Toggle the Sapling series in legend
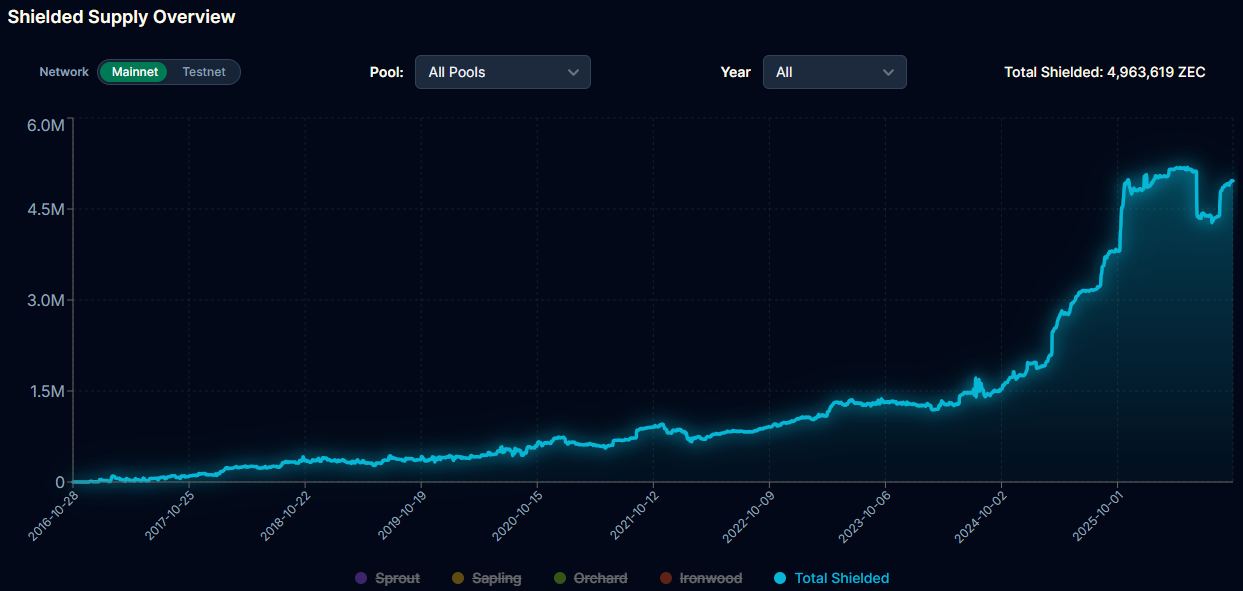The height and width of the screenshot is (591, 1243). point(485,578)
